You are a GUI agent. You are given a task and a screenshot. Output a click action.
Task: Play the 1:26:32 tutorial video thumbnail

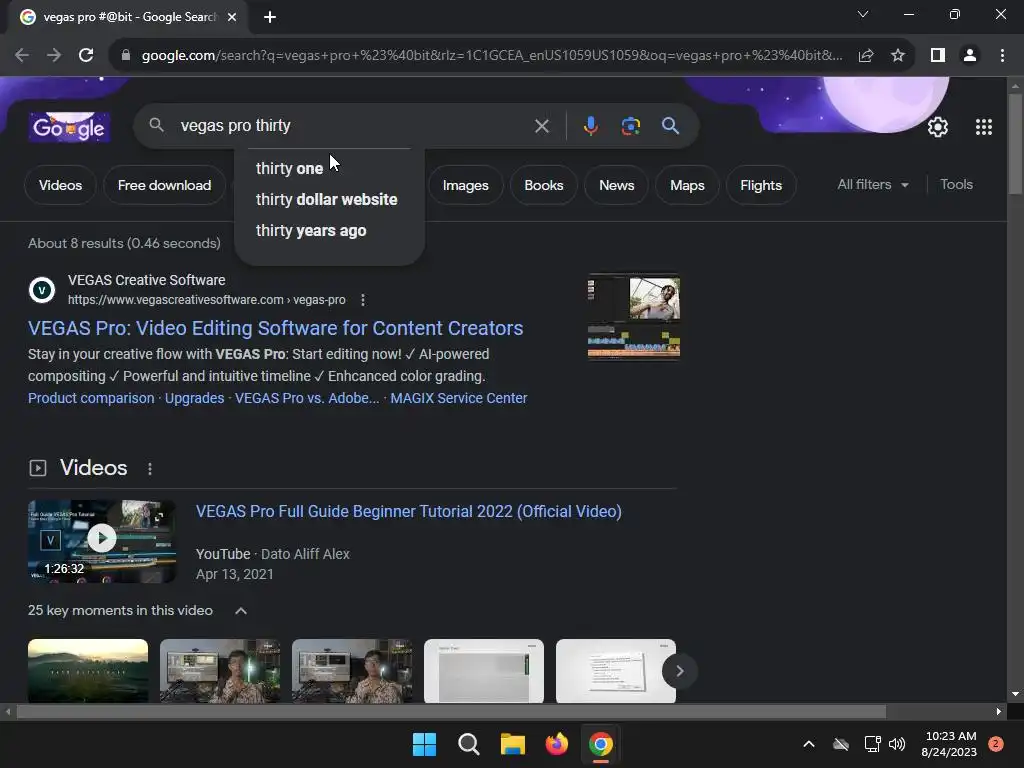102,541
